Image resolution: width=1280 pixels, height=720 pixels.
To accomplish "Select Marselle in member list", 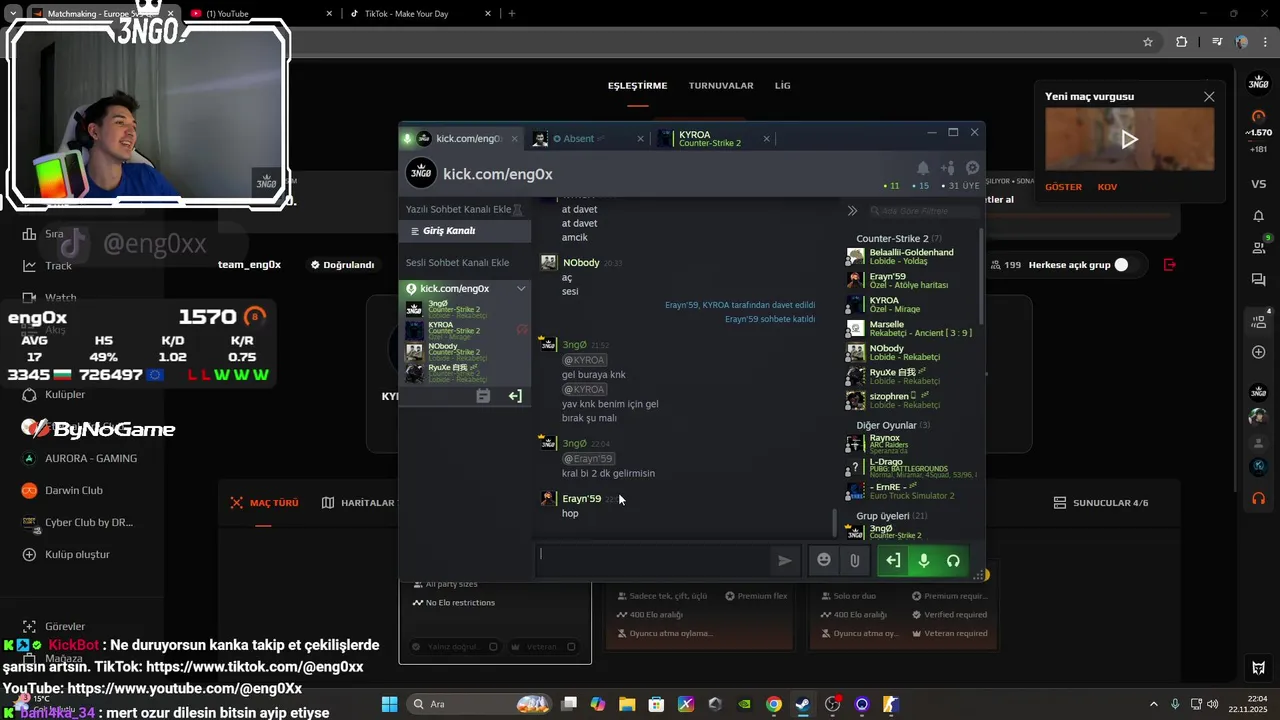I will click(911, 328).
